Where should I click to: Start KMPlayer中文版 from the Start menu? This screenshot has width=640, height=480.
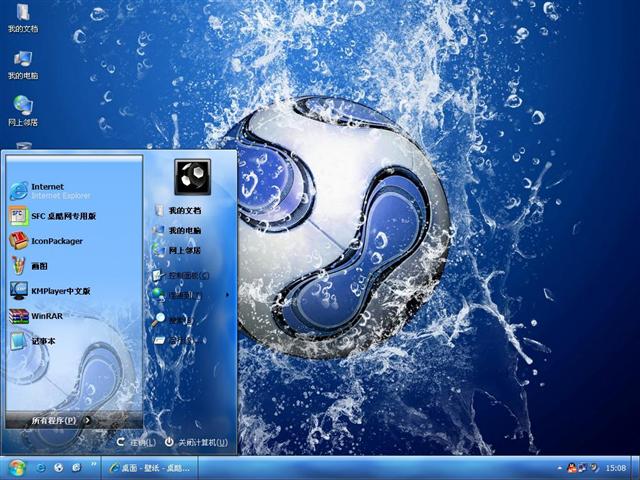click(x=60, y=291)
